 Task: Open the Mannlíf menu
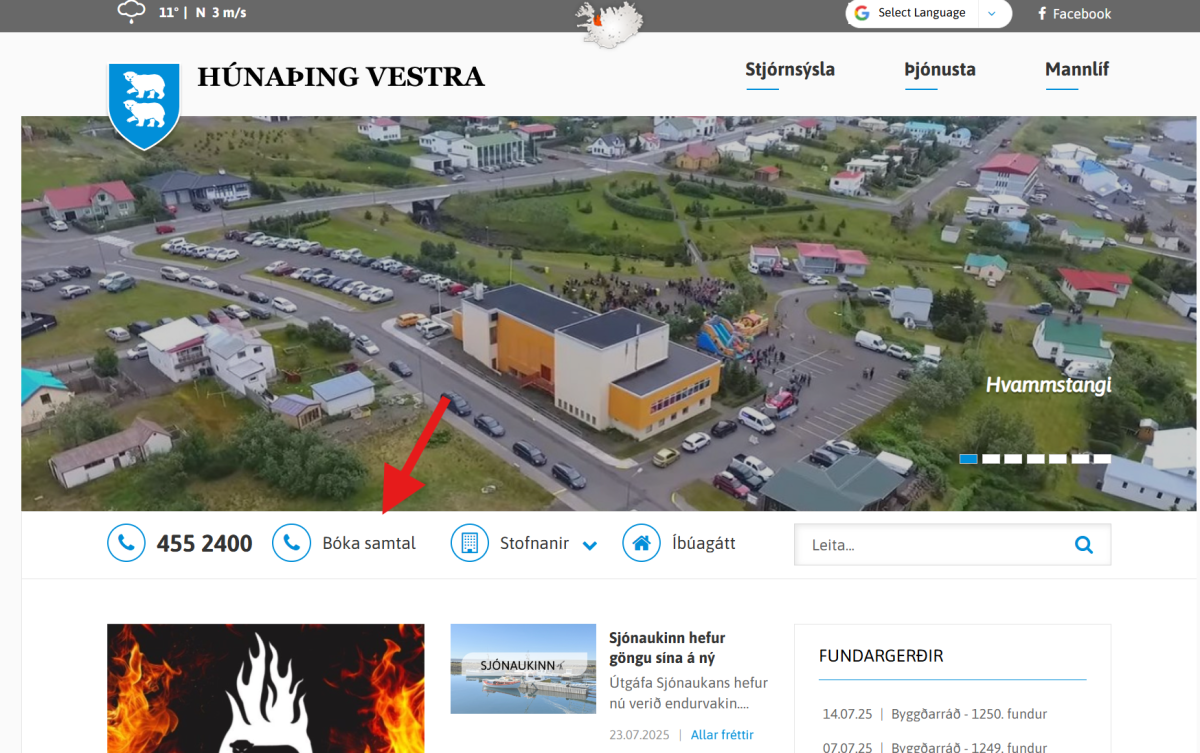[1076, 70]
